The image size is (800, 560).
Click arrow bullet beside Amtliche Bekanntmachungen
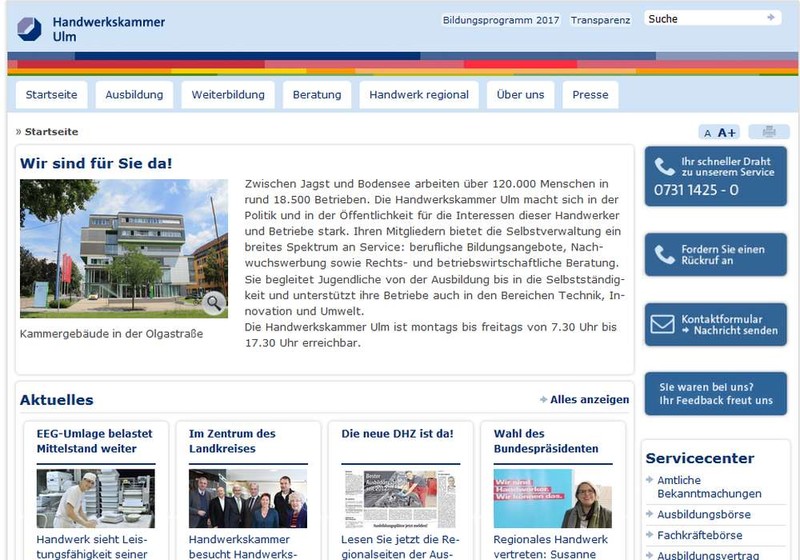(649, 479)
